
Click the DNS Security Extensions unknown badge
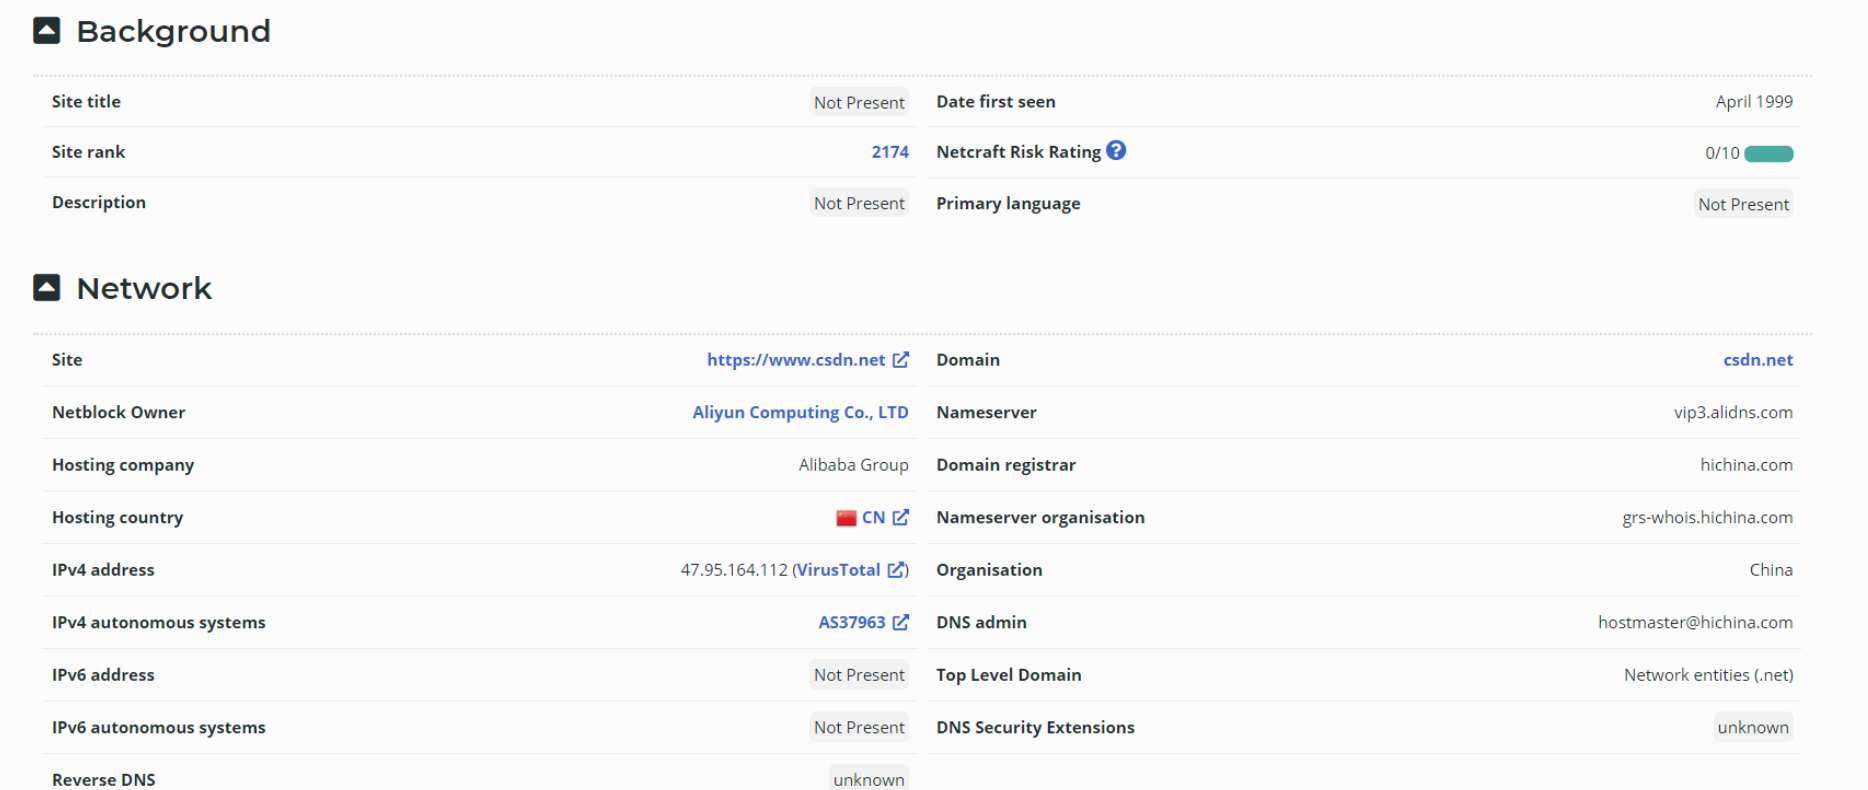click(x=1752, y=727)
